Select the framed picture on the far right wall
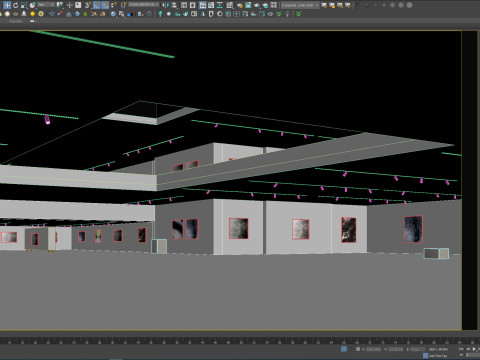The width and height of the screenshot is (480, 360). click(x=413, y=229)
